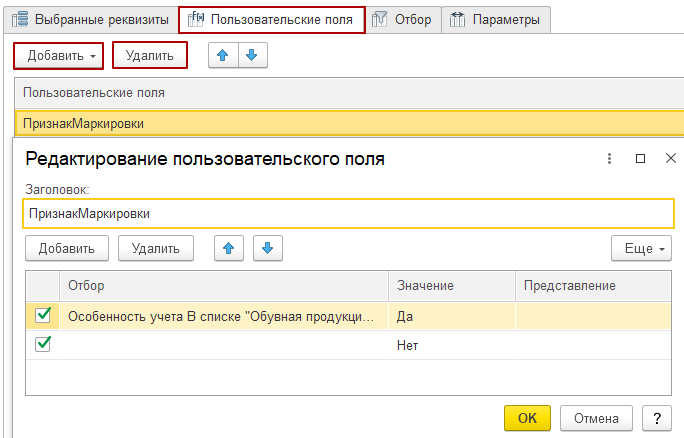The image size is (684, 438).
Task: Move the selected condition row up in the dialog
Action: 229,248
